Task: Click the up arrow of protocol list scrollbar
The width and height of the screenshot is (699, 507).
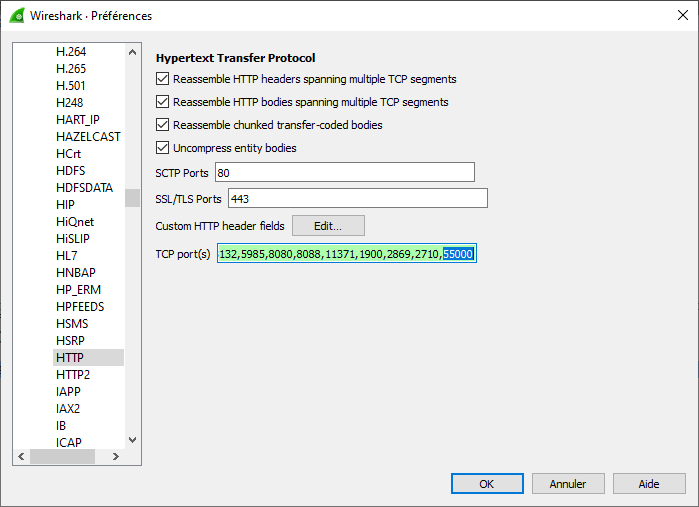Action: [x=132, y=52]
